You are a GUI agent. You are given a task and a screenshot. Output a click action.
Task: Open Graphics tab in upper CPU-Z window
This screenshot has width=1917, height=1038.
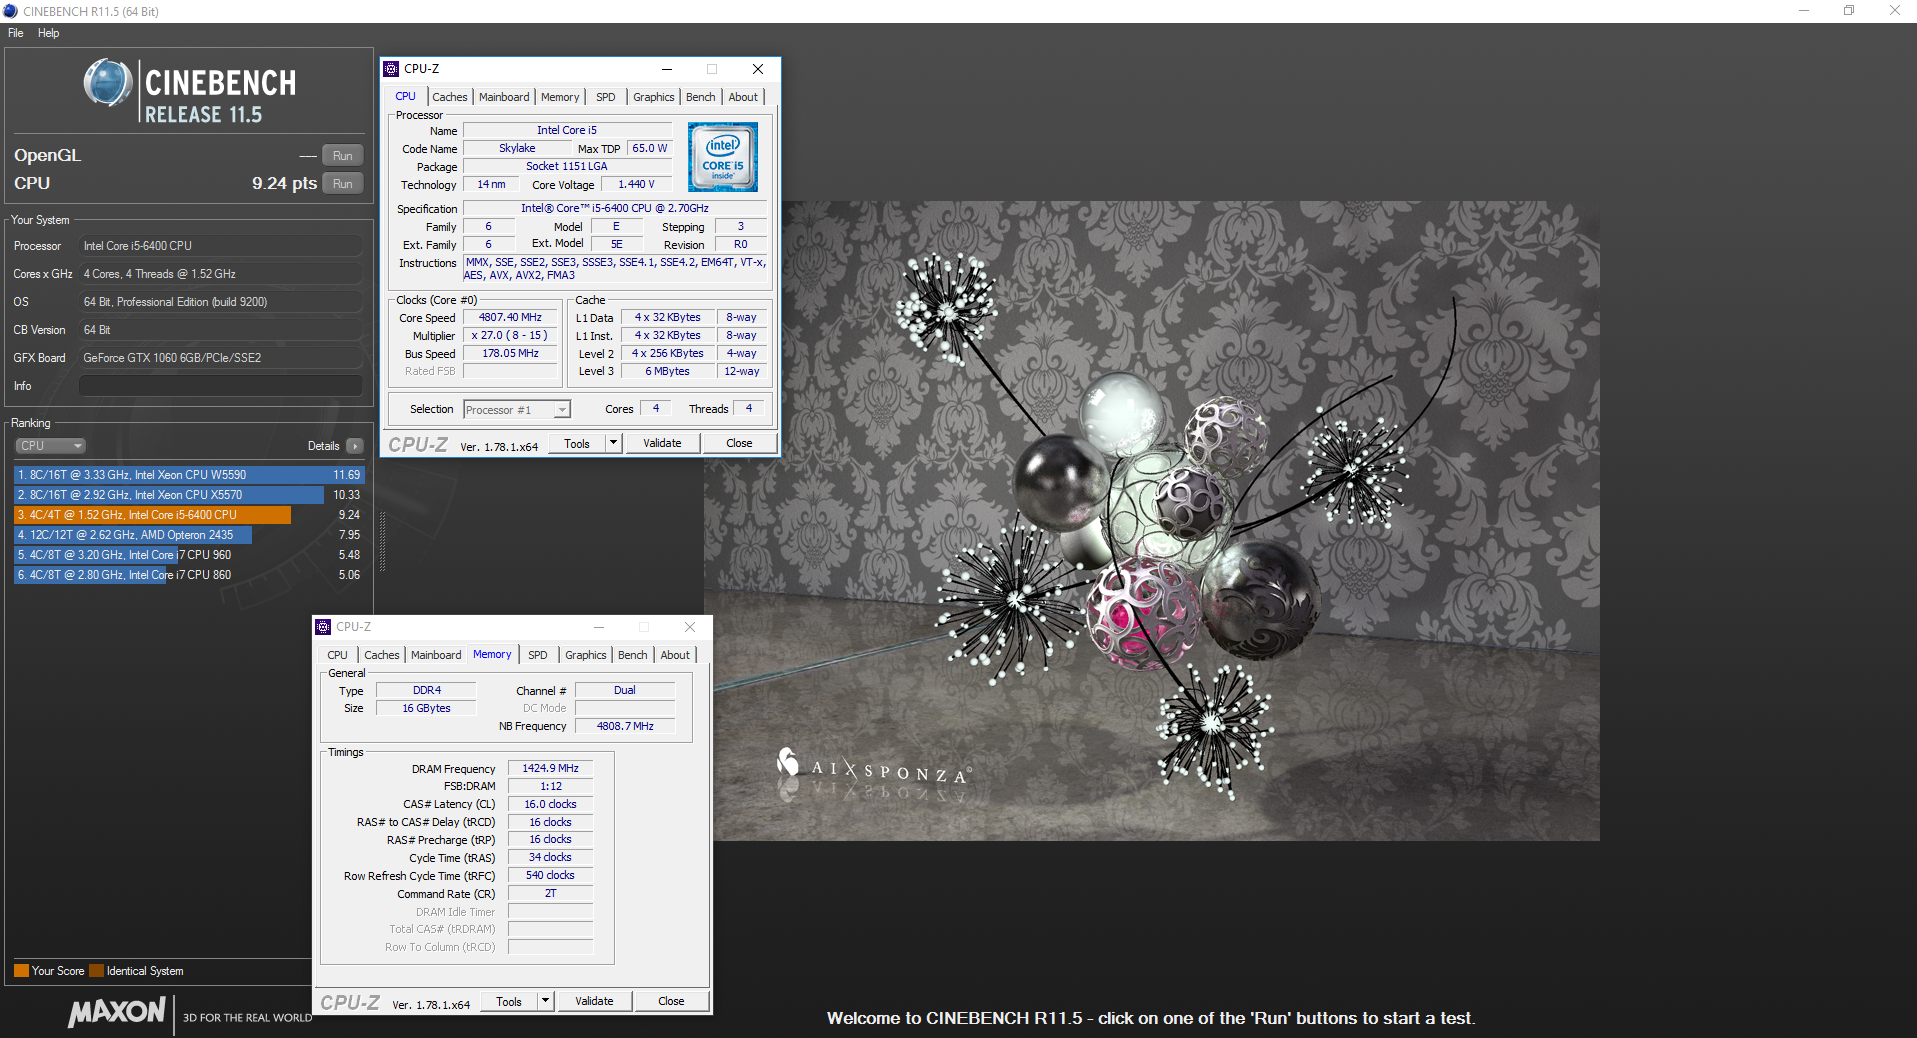pyautogui.click(x=654, y=97)
